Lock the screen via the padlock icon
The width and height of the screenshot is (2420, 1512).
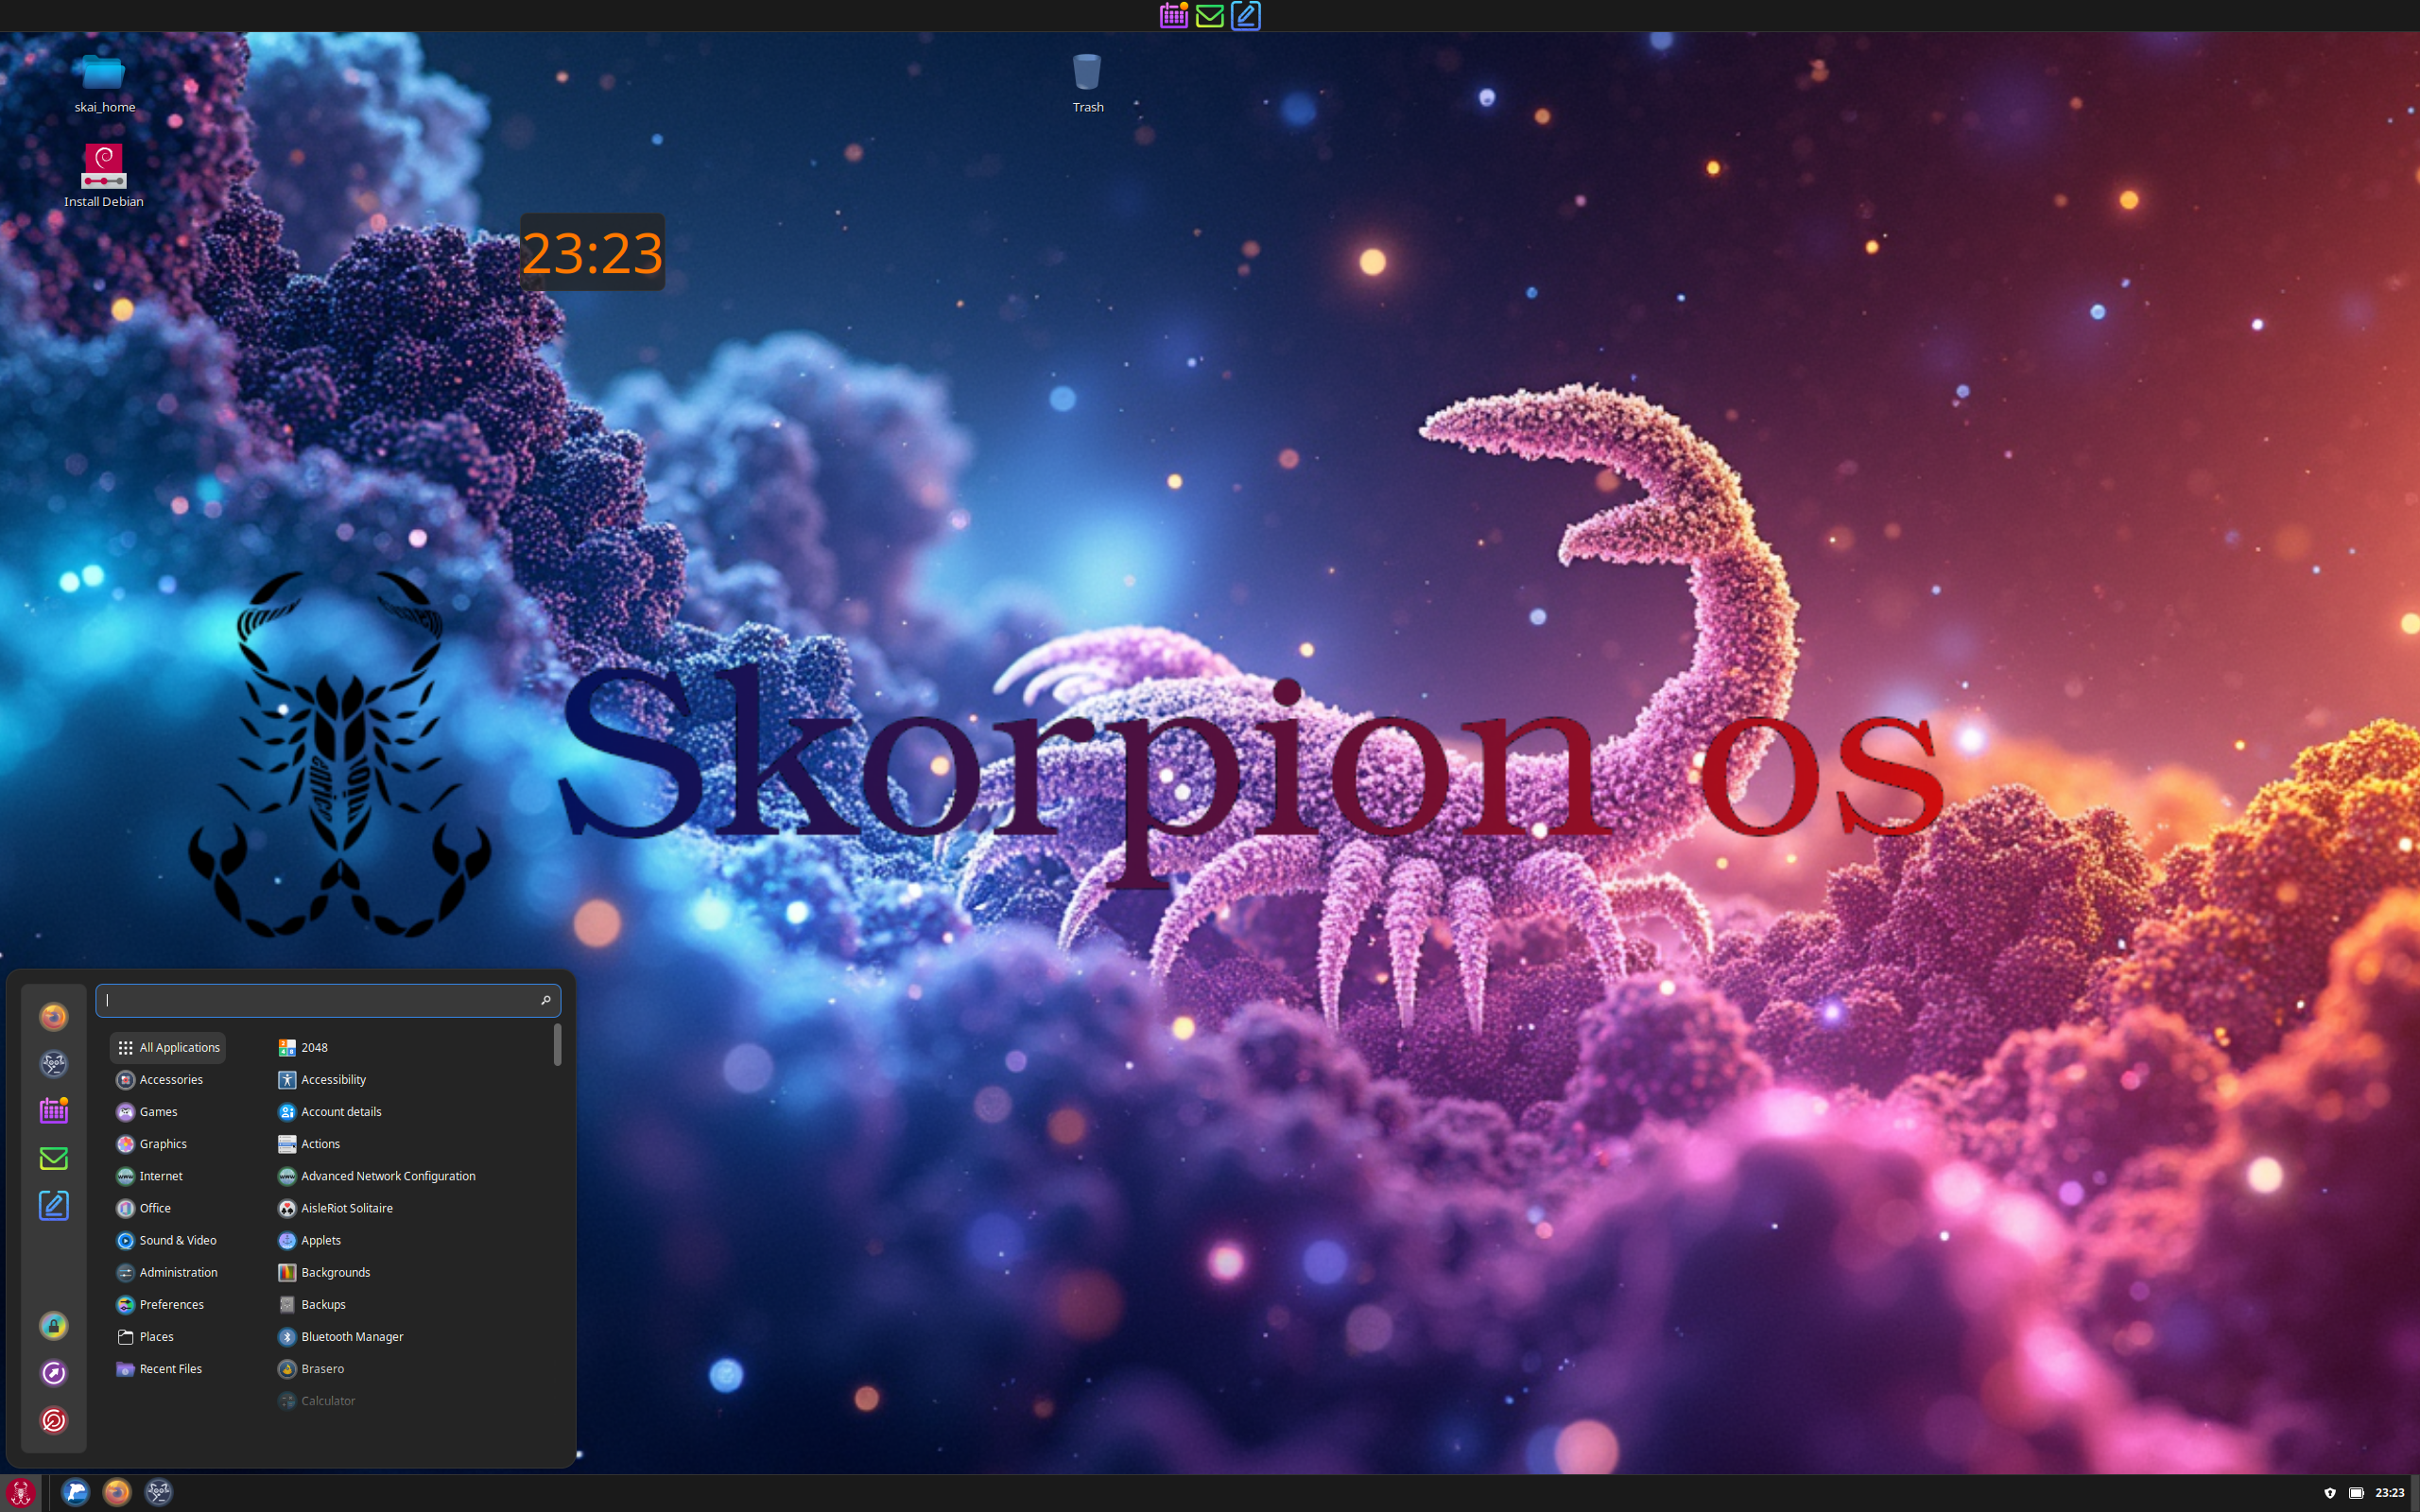[x=54, y=1326]
